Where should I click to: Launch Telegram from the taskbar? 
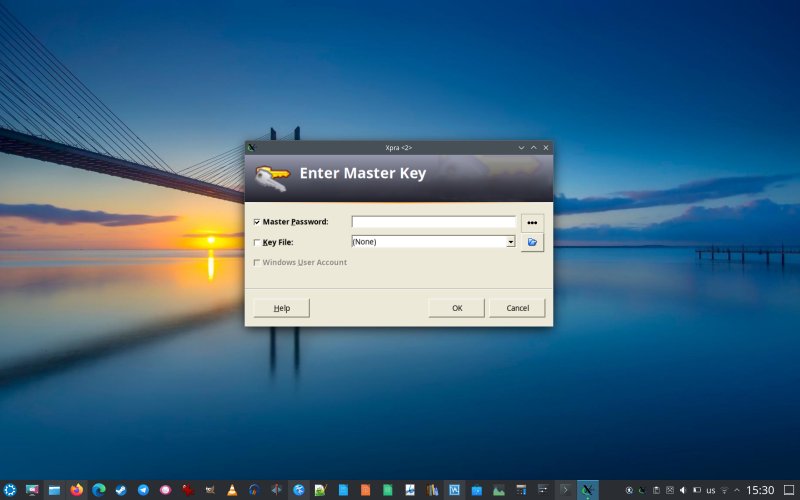tap(143, 490)
